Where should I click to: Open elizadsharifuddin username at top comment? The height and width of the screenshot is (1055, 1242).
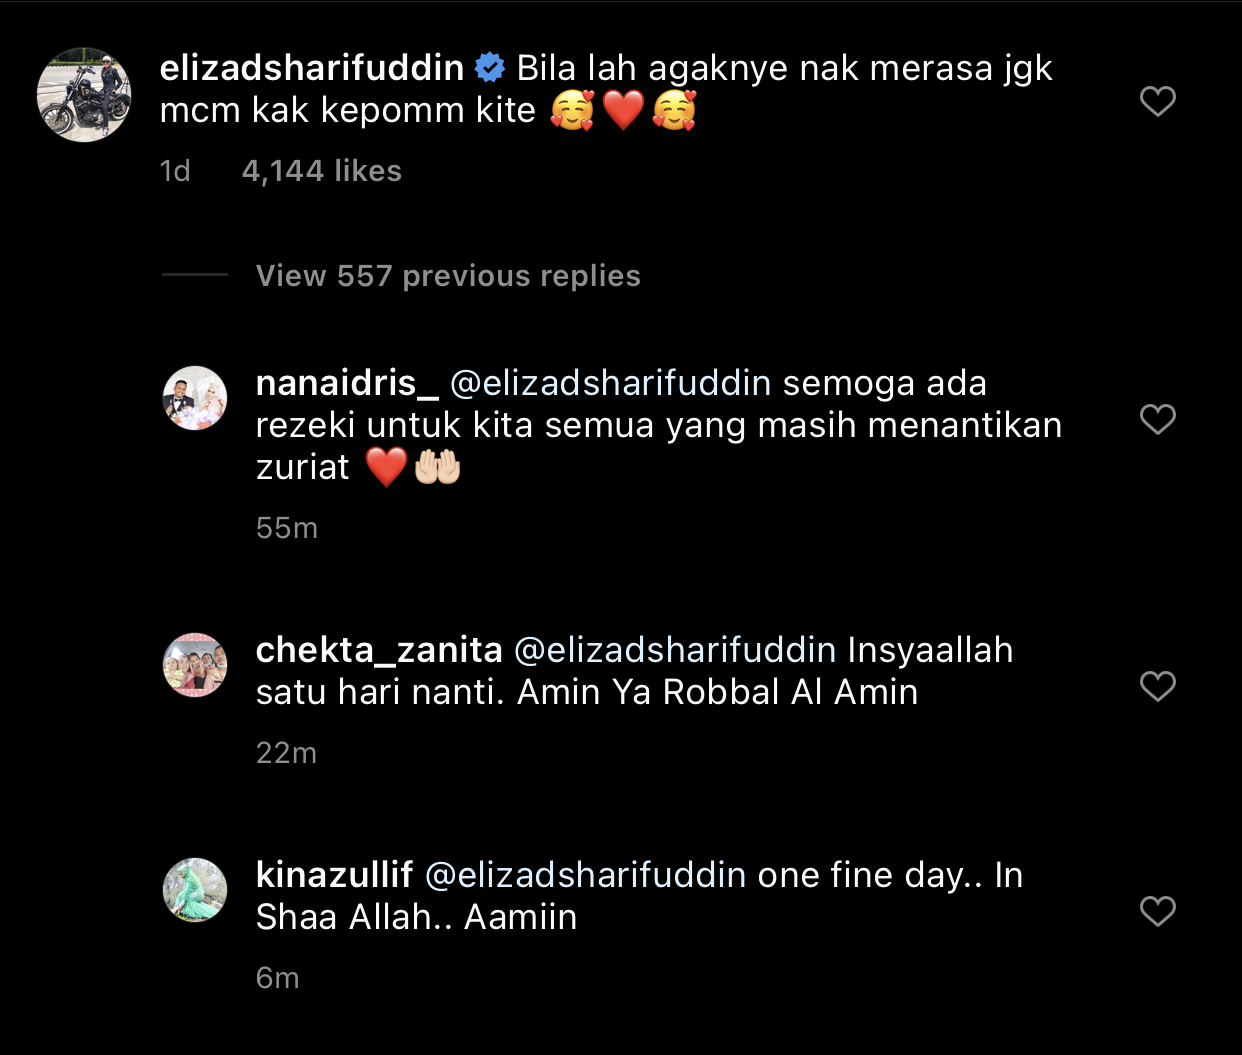pyautogui.click(x=312, y=68)
